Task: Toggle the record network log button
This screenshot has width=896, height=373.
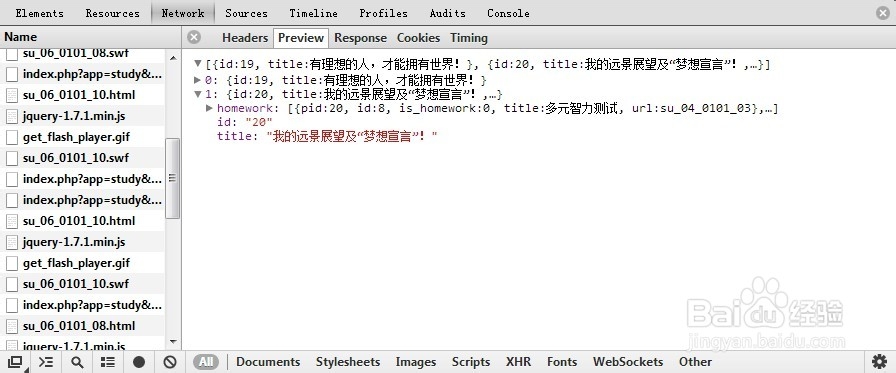Action: pos(139,362)
